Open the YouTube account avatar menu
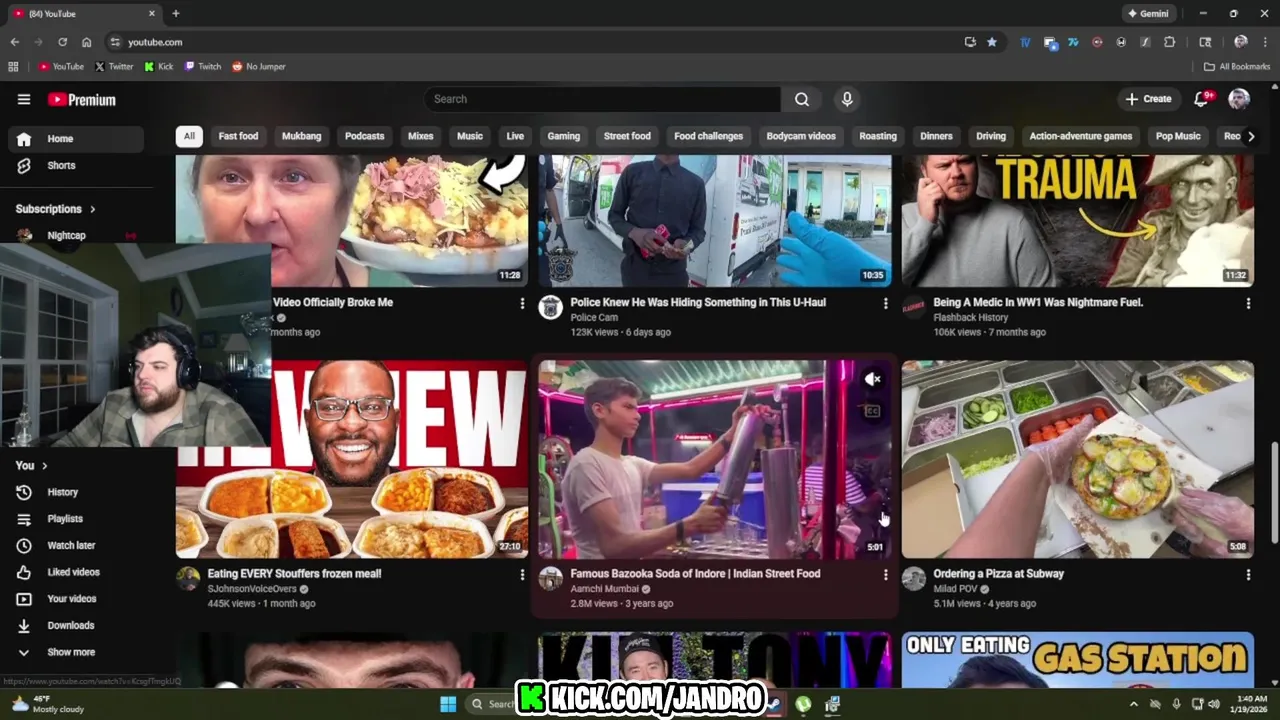The height and width of the screenshot is (720, 1280). point(1239,99)
